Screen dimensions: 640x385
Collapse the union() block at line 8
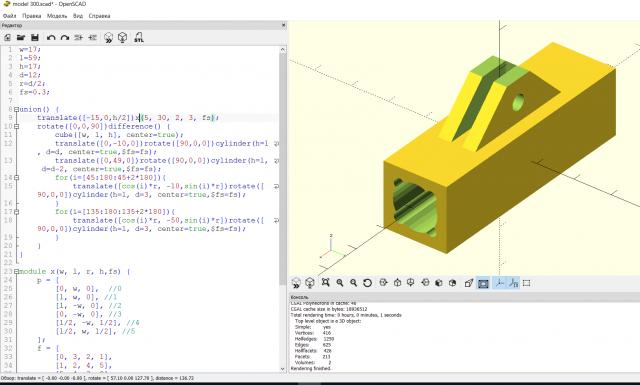click(x=16, y=109)
